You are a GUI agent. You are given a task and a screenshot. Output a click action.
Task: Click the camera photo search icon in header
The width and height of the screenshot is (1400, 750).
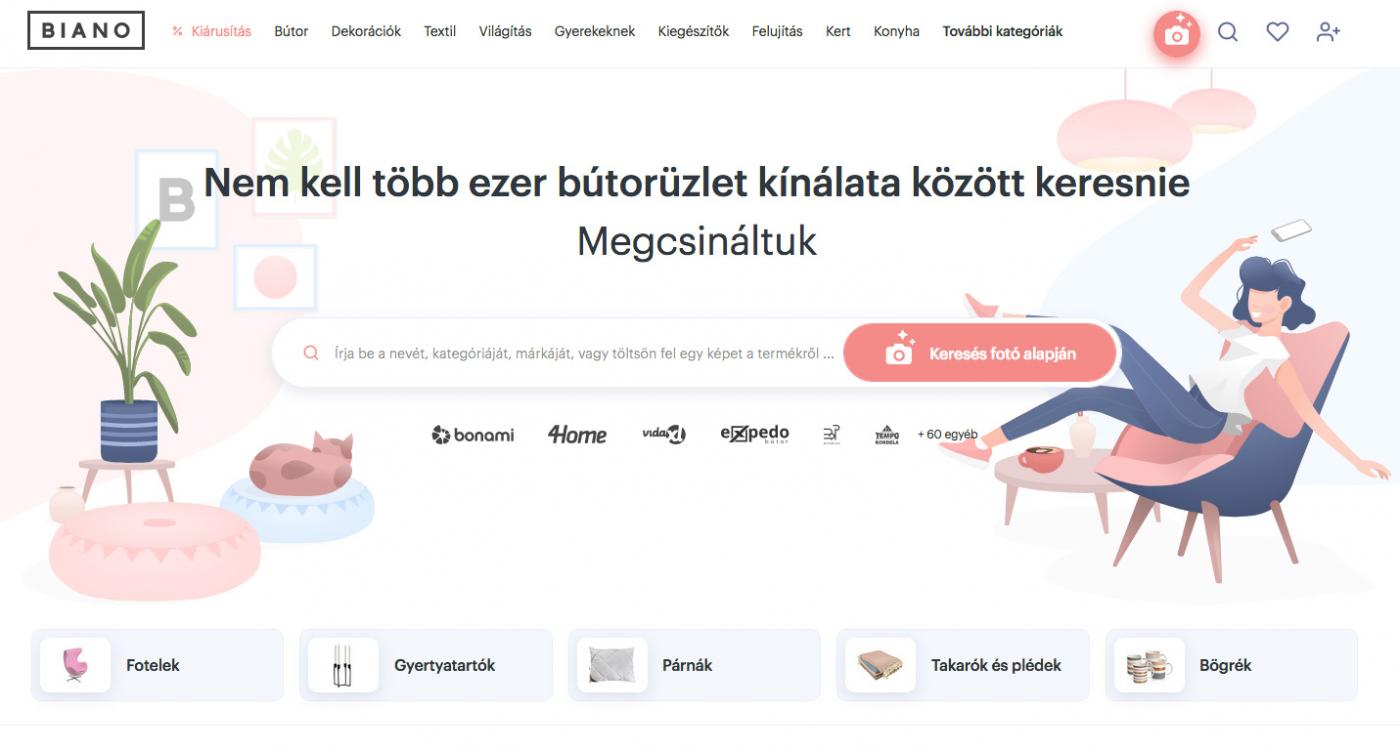pos(1176,33)
